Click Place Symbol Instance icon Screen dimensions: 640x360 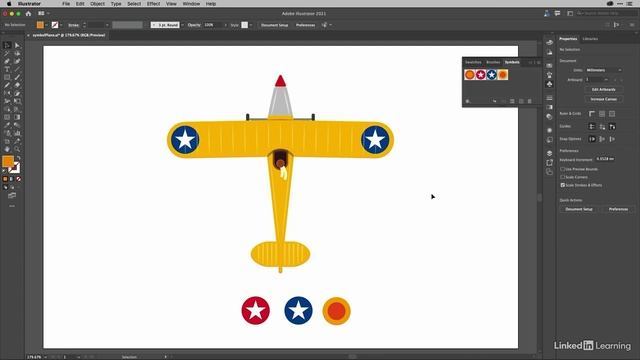tap(494, 101)
